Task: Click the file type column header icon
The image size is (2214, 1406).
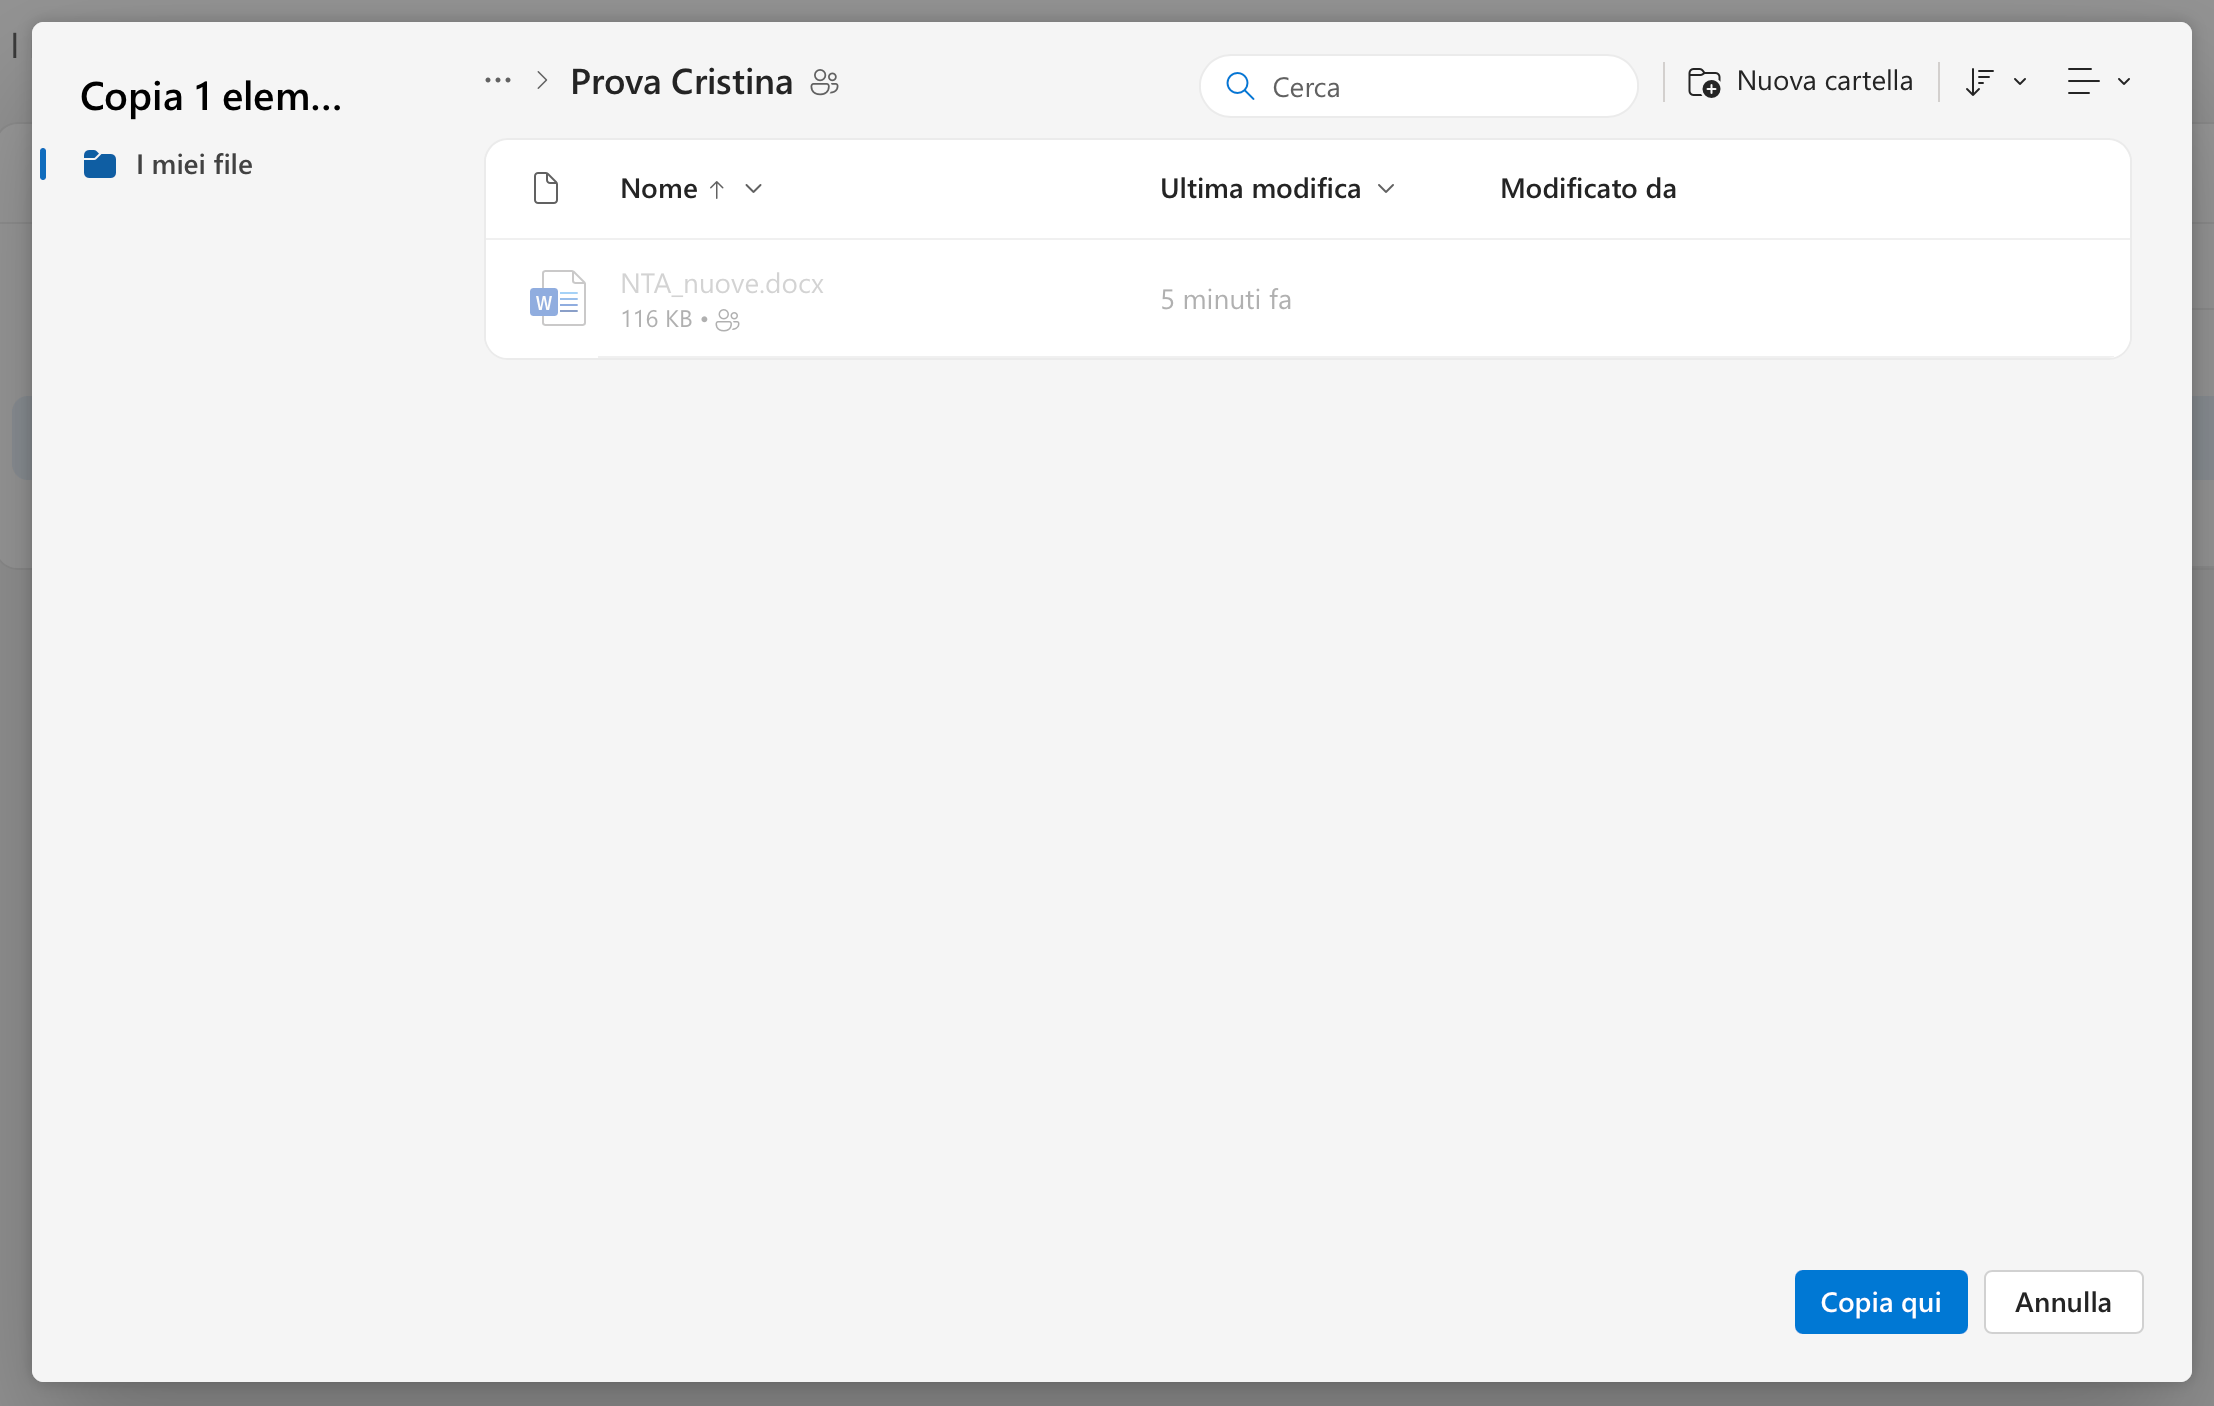Action: pos(546,188)
